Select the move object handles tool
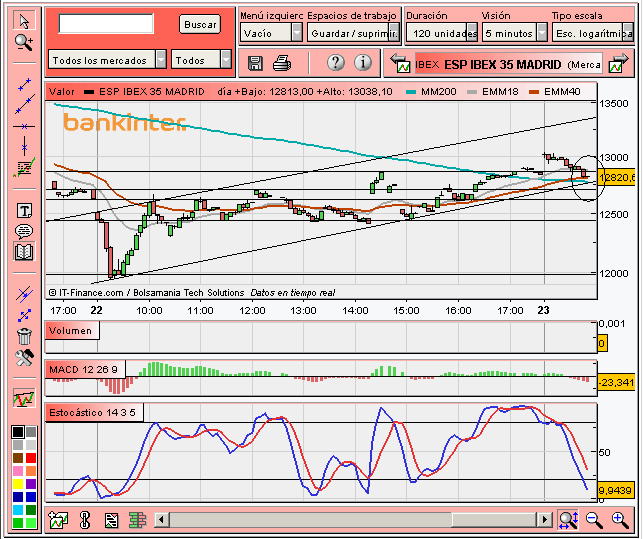The height and width of the screenshot is (539, 643). (x=25, y=315)
